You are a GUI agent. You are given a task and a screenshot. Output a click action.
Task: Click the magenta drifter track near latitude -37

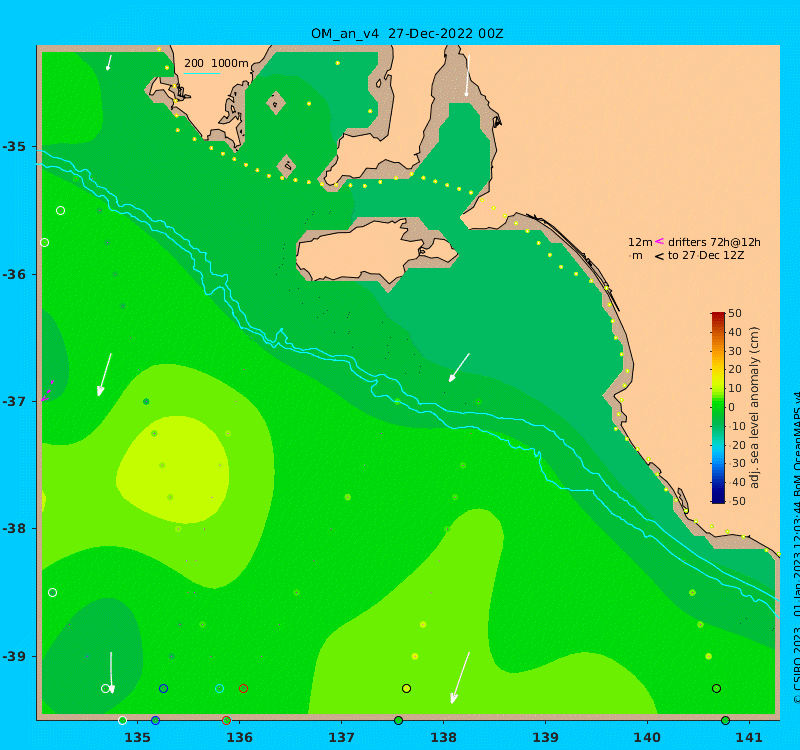coord(47,390)
